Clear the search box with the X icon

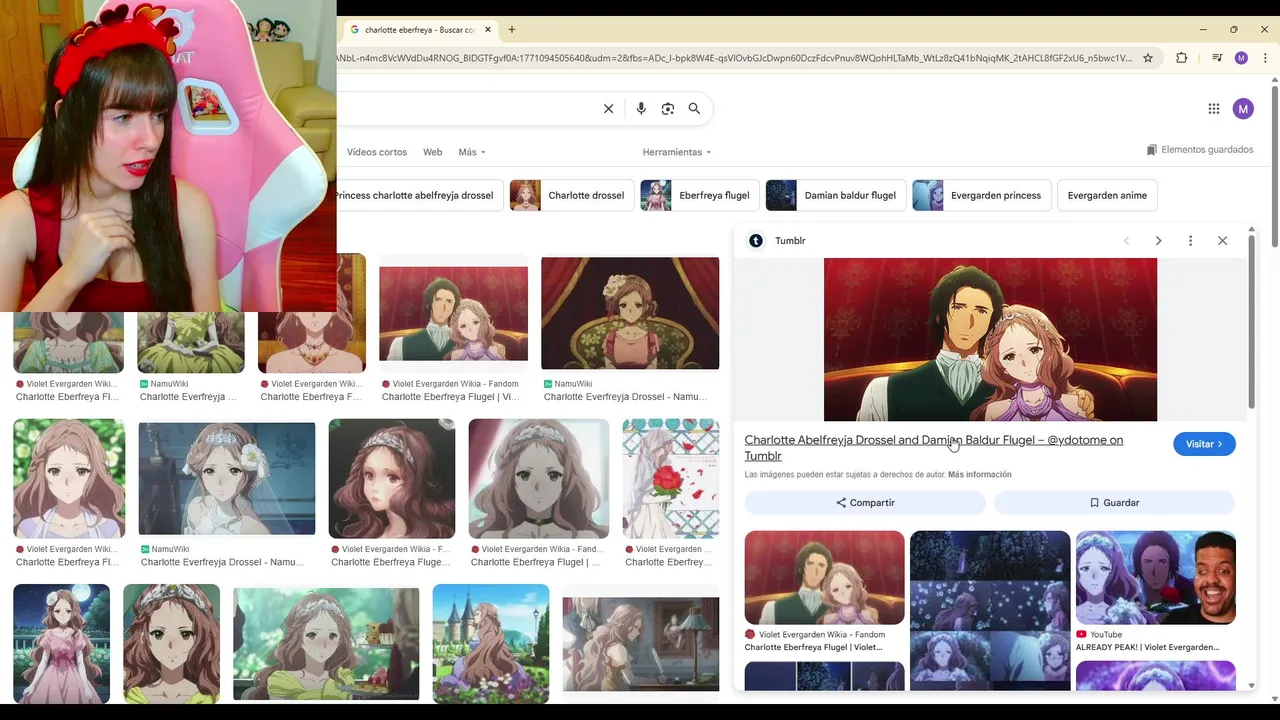point(608,109)
